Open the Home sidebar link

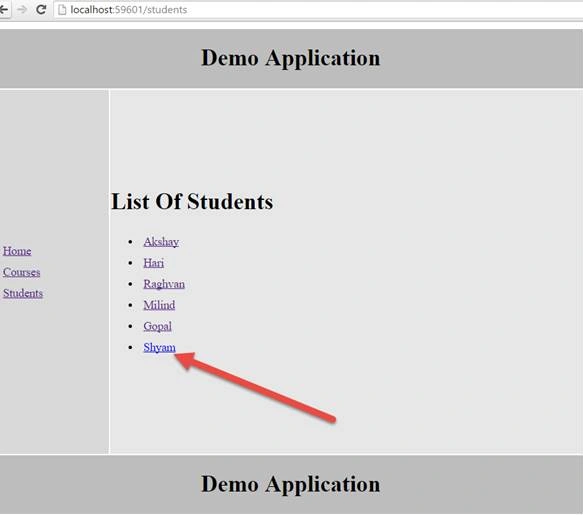point(17,251)
